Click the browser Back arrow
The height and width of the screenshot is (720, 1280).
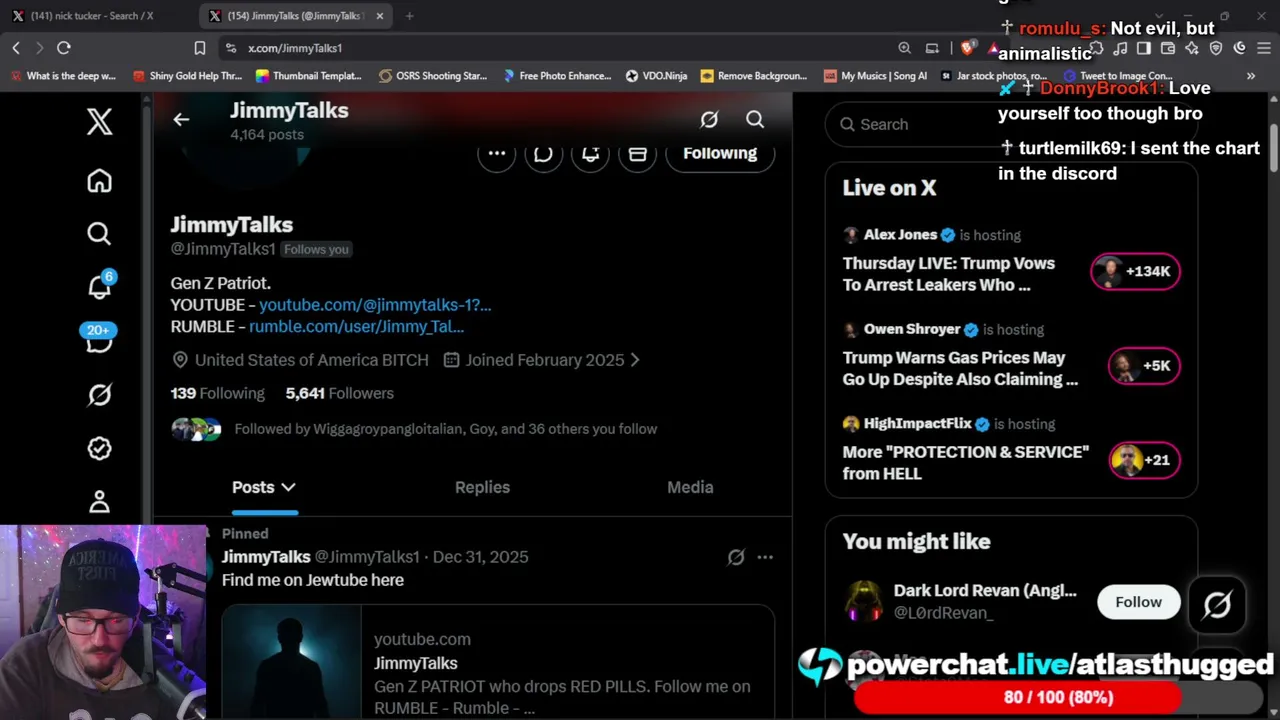(x=16, y=48)
